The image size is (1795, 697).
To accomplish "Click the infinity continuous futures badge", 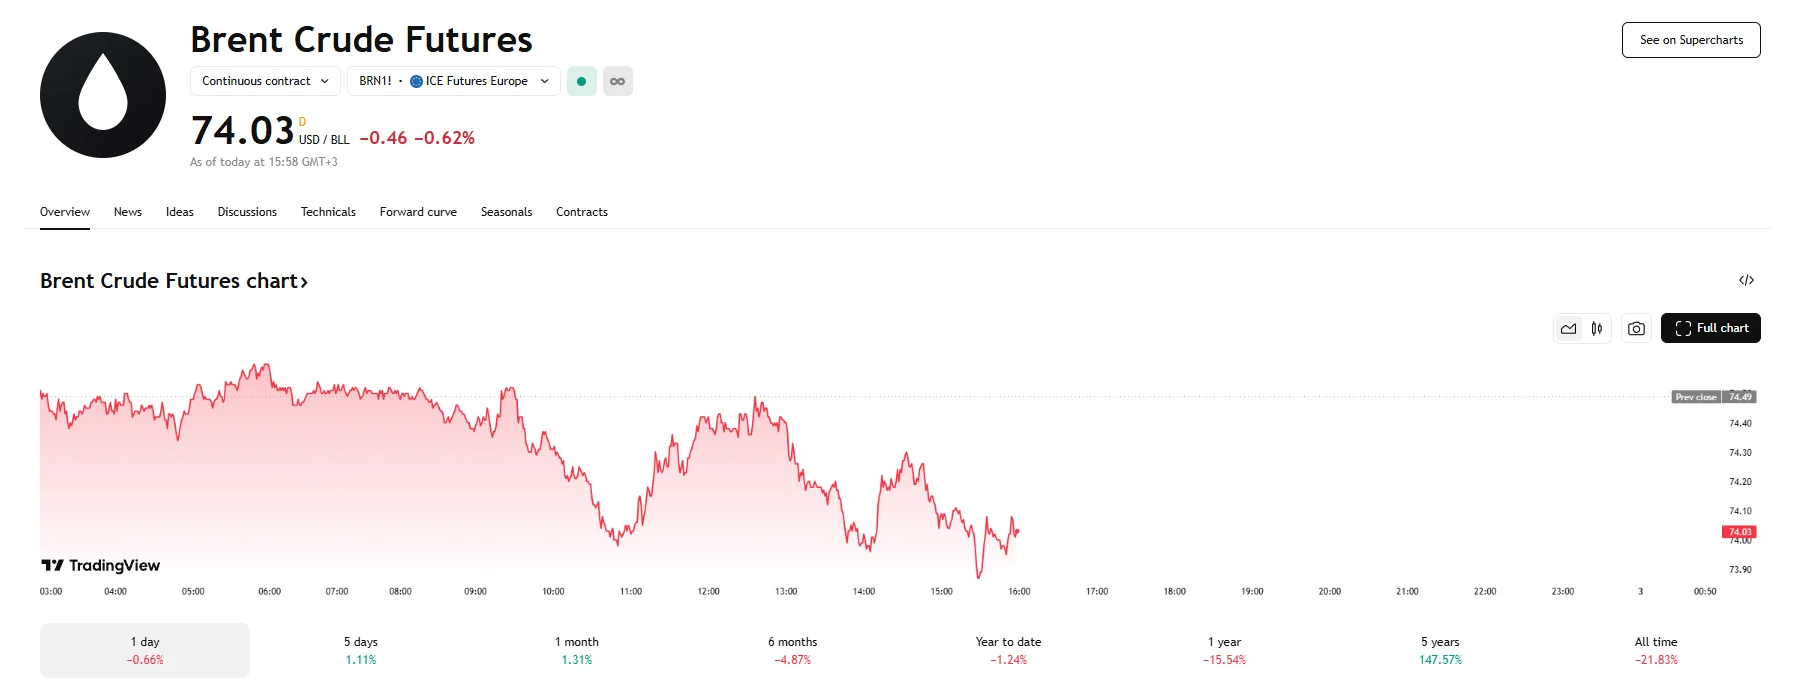I will [618, 81].
